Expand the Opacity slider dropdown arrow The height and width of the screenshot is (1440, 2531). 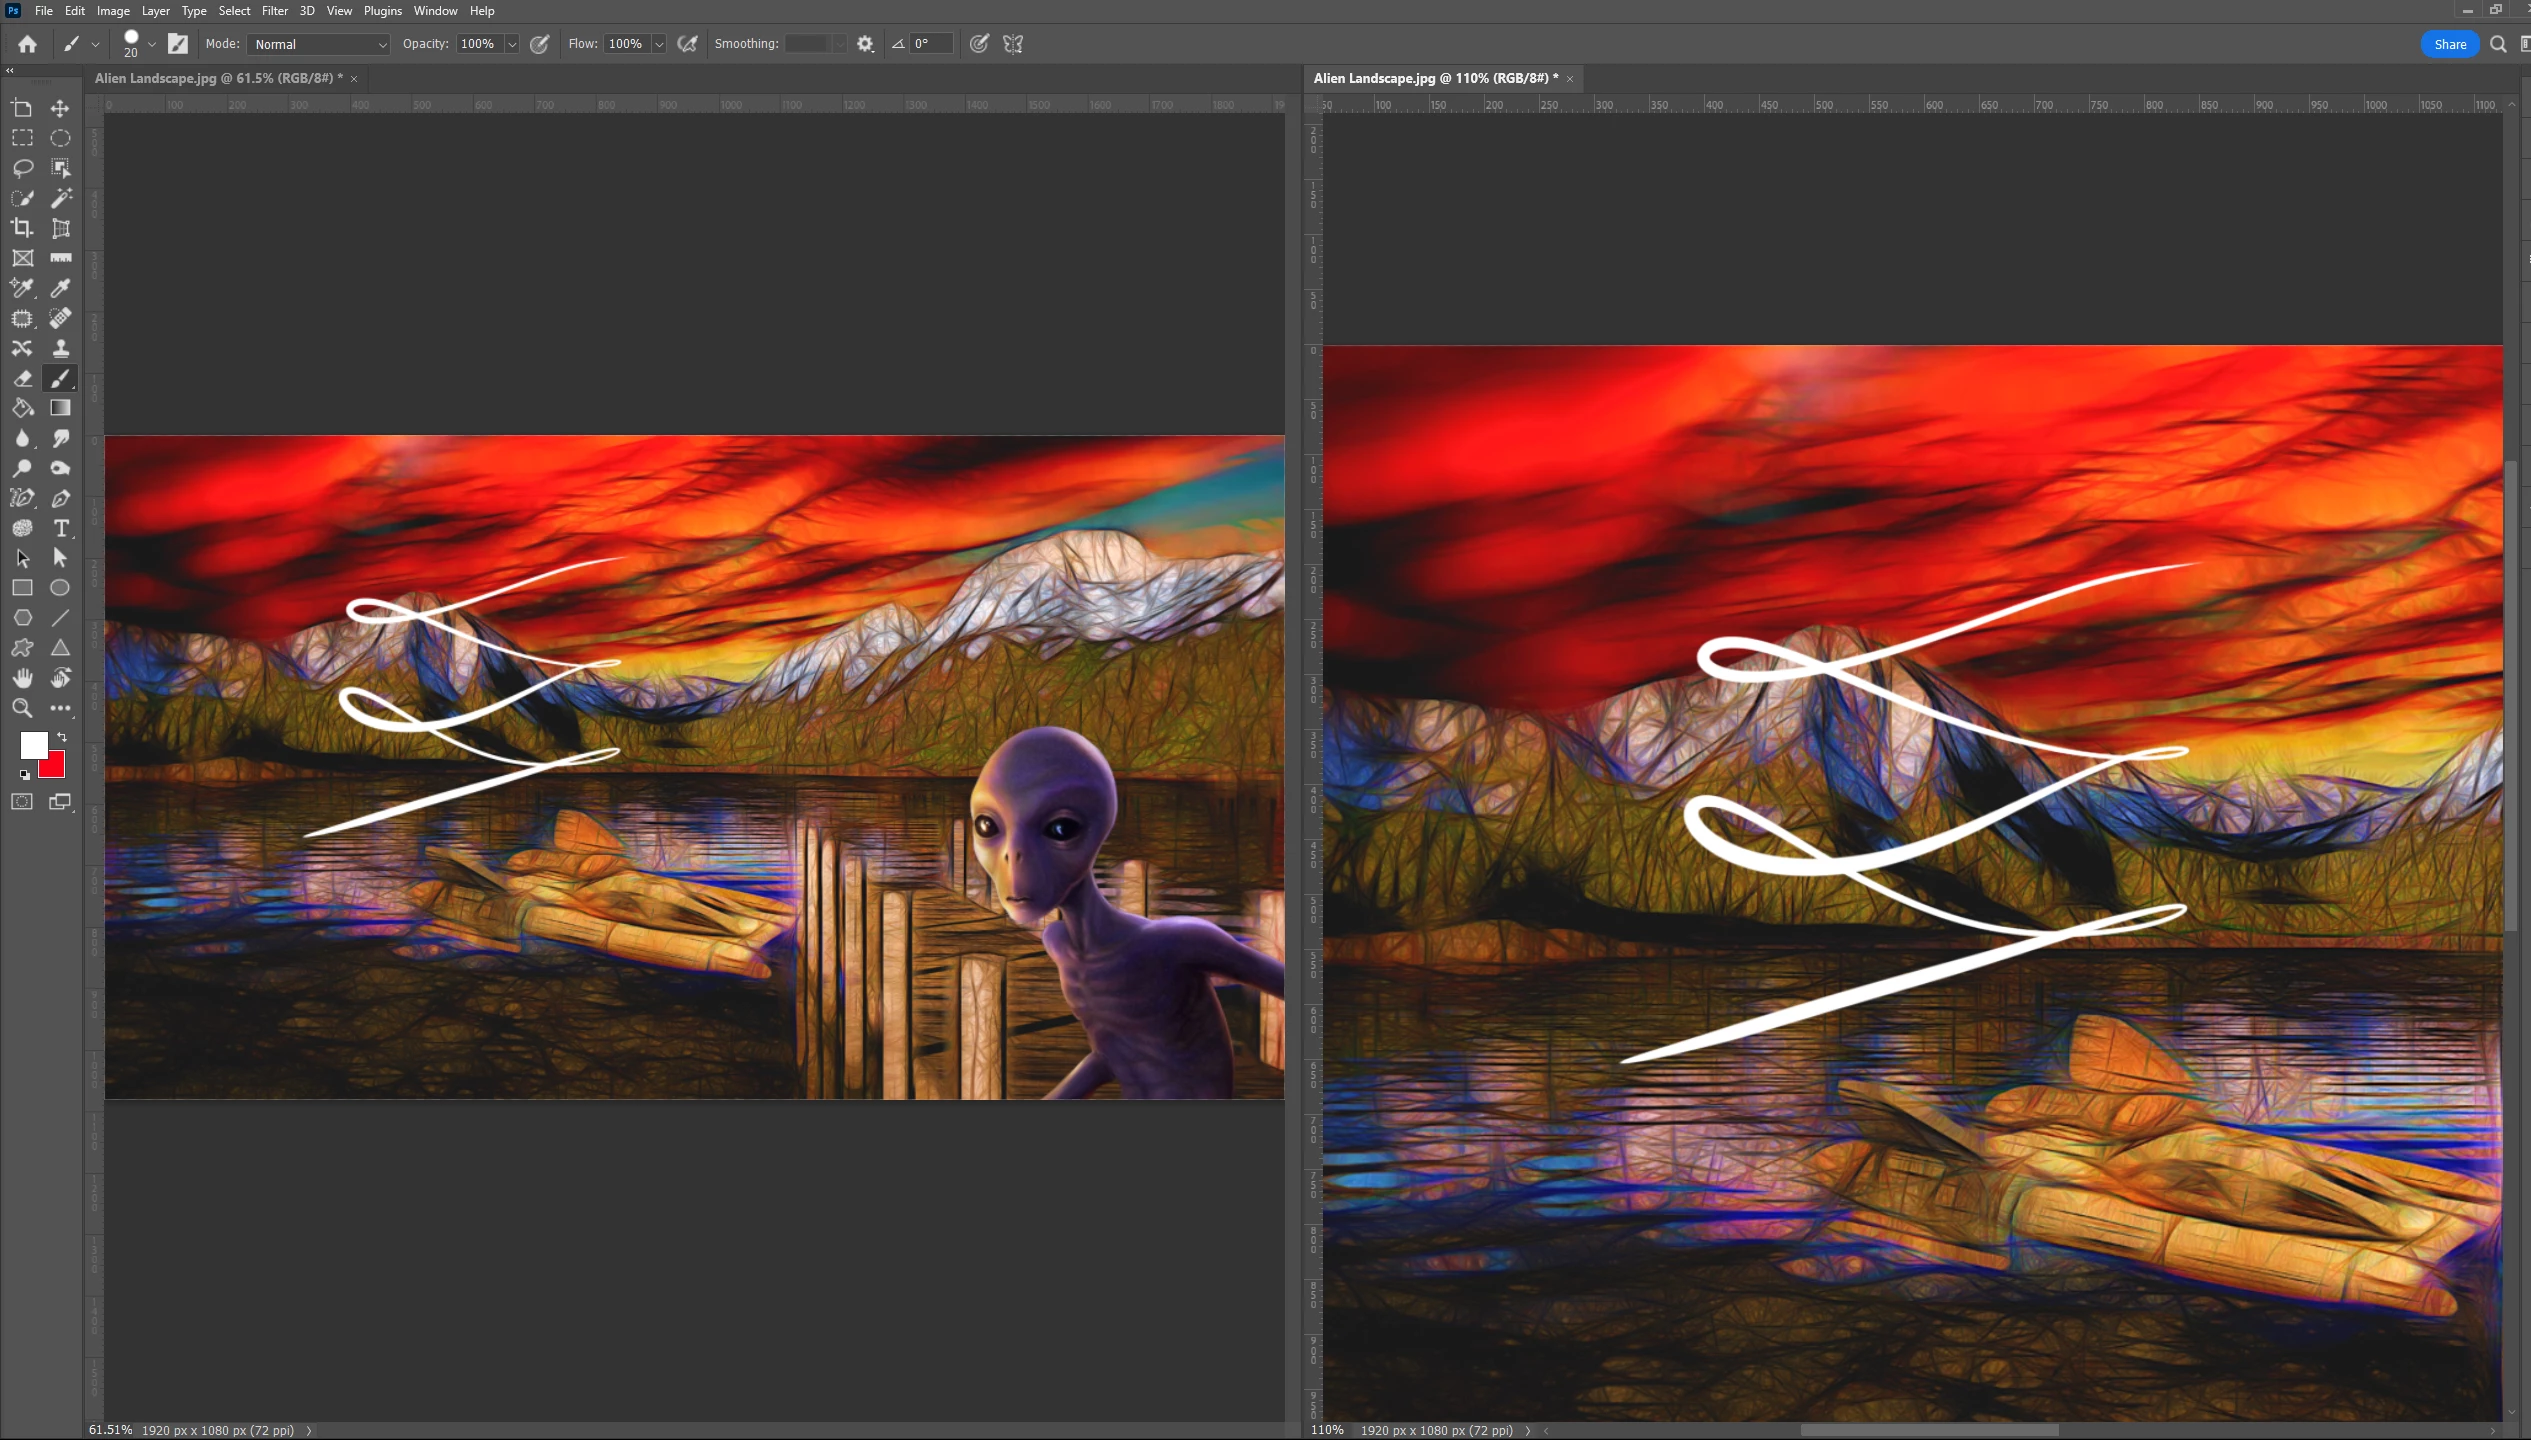(512, 44)
